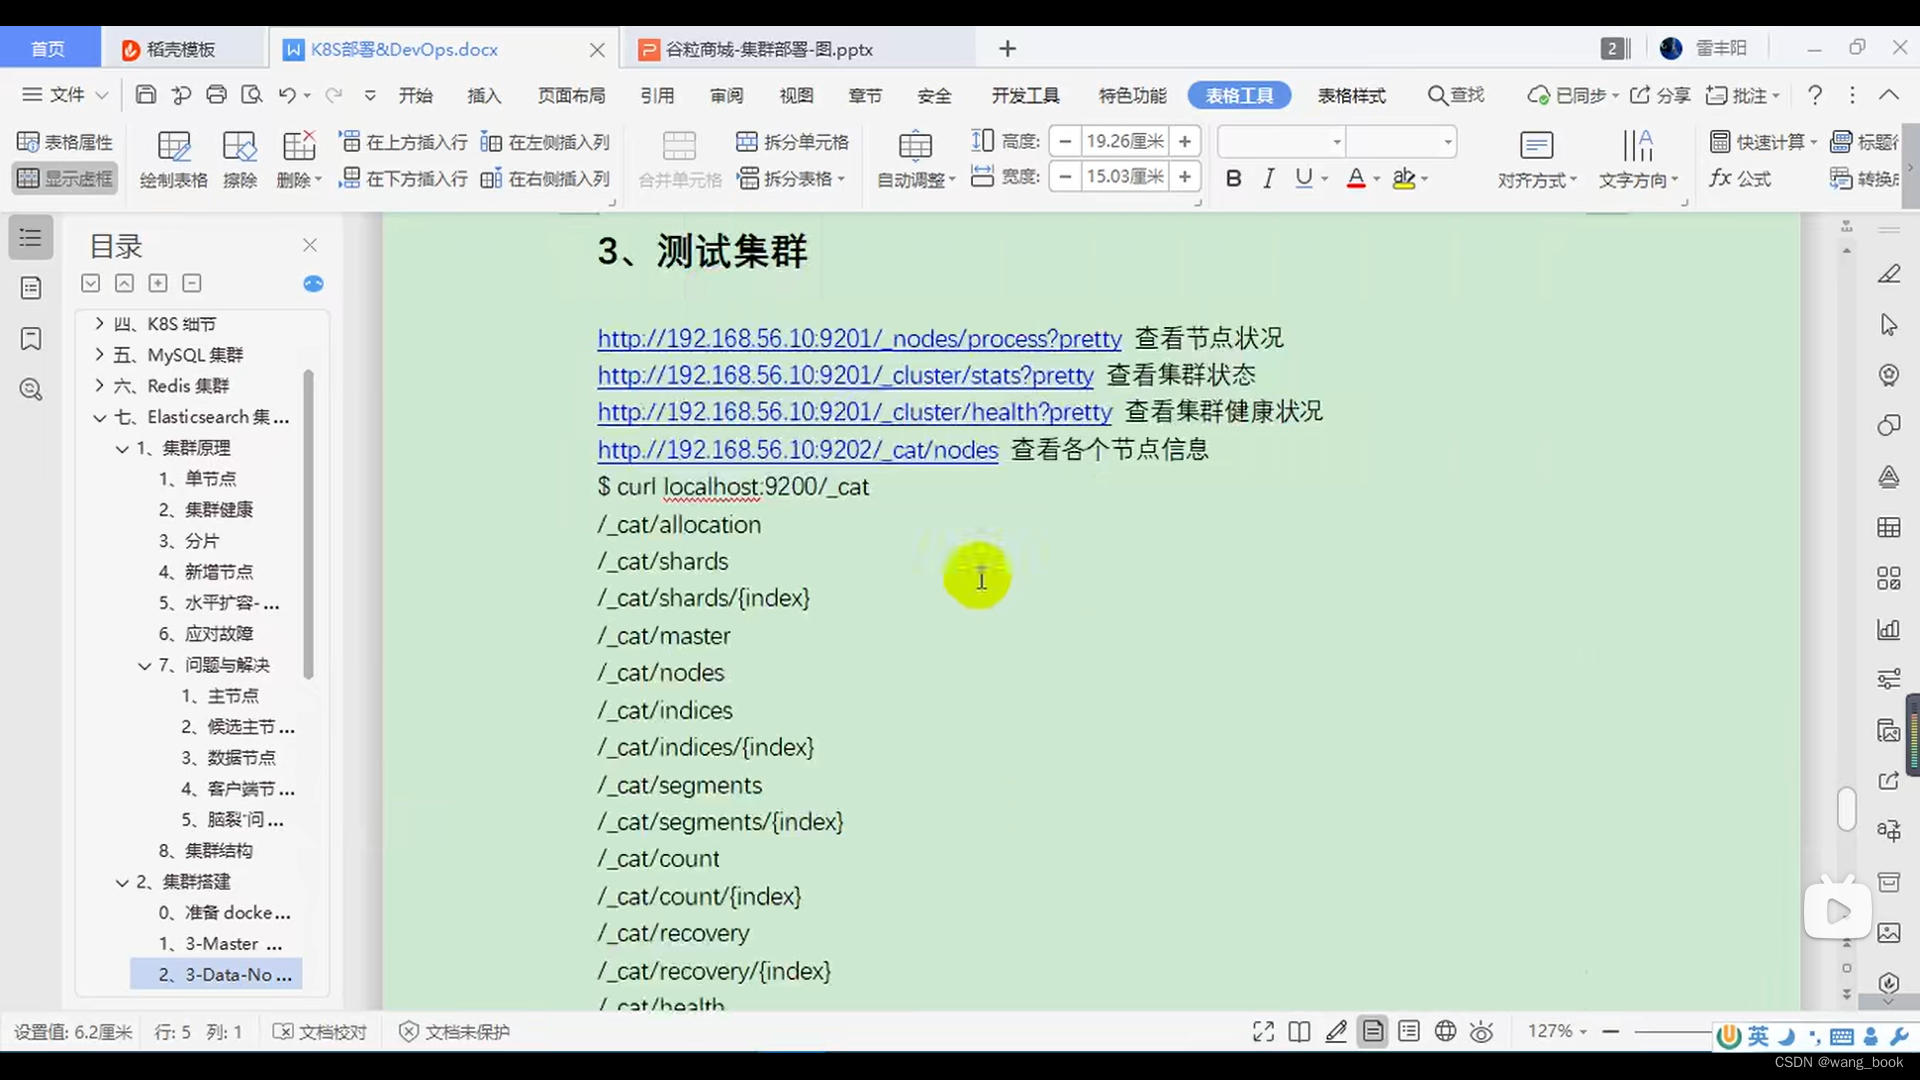Enable eye-protection mode icon in status bar
1920x1080 pixels.
click(1481, 1031)
